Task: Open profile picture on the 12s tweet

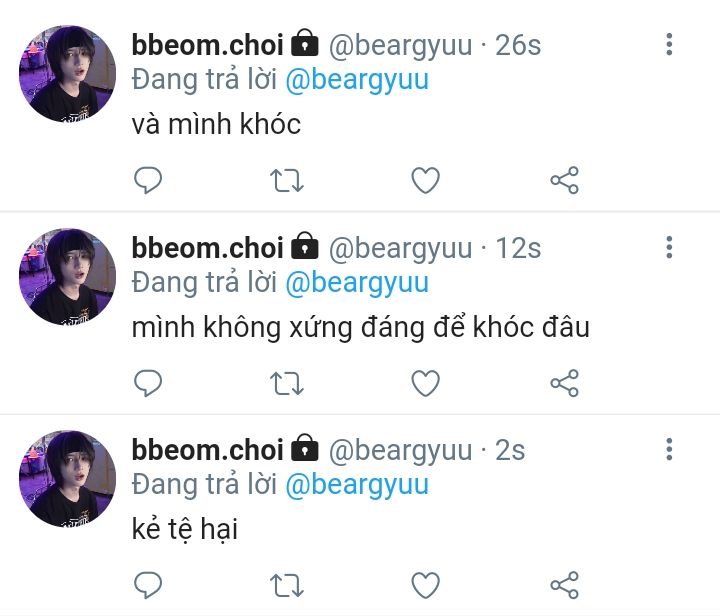Action: click(x=68, y=277)
